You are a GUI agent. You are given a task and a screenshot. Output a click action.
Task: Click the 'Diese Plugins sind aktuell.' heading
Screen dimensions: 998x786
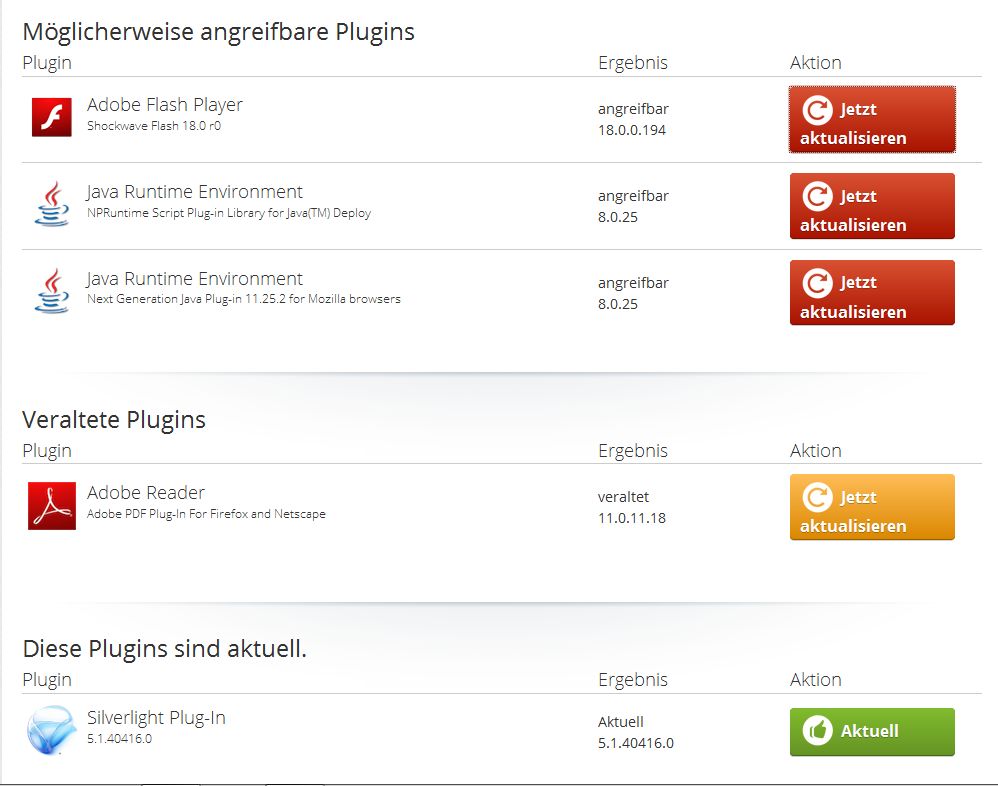(165, 649)
